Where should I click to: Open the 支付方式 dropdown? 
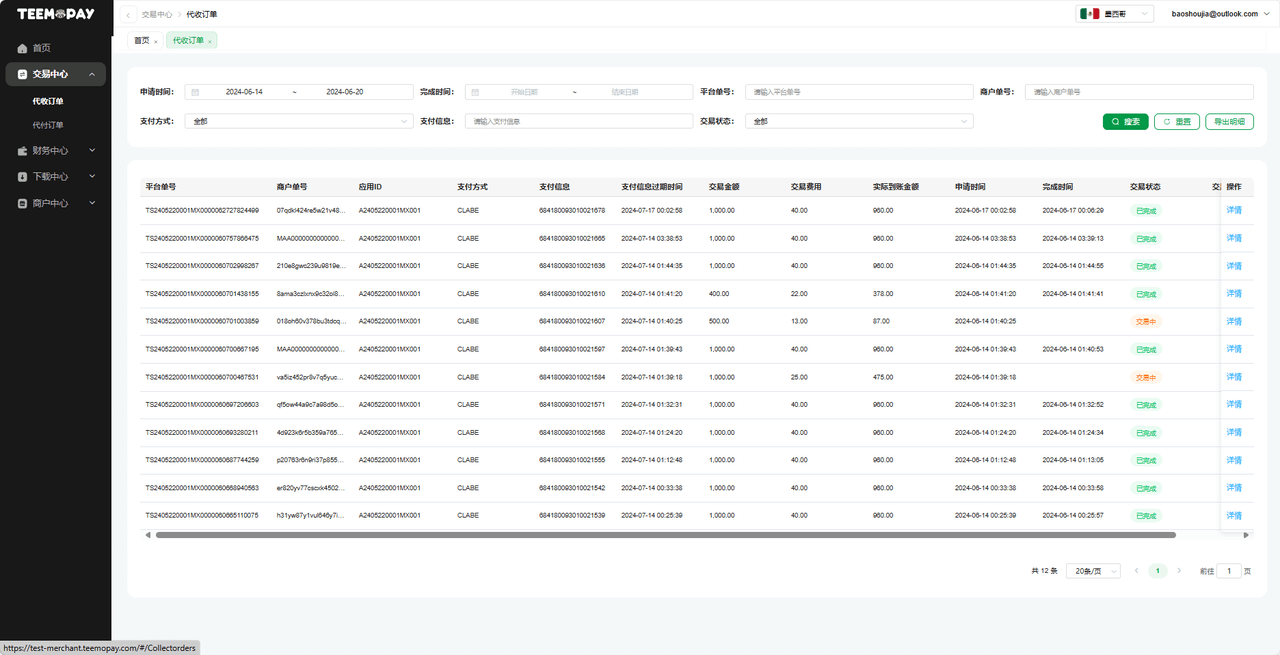tap(299, 121)
